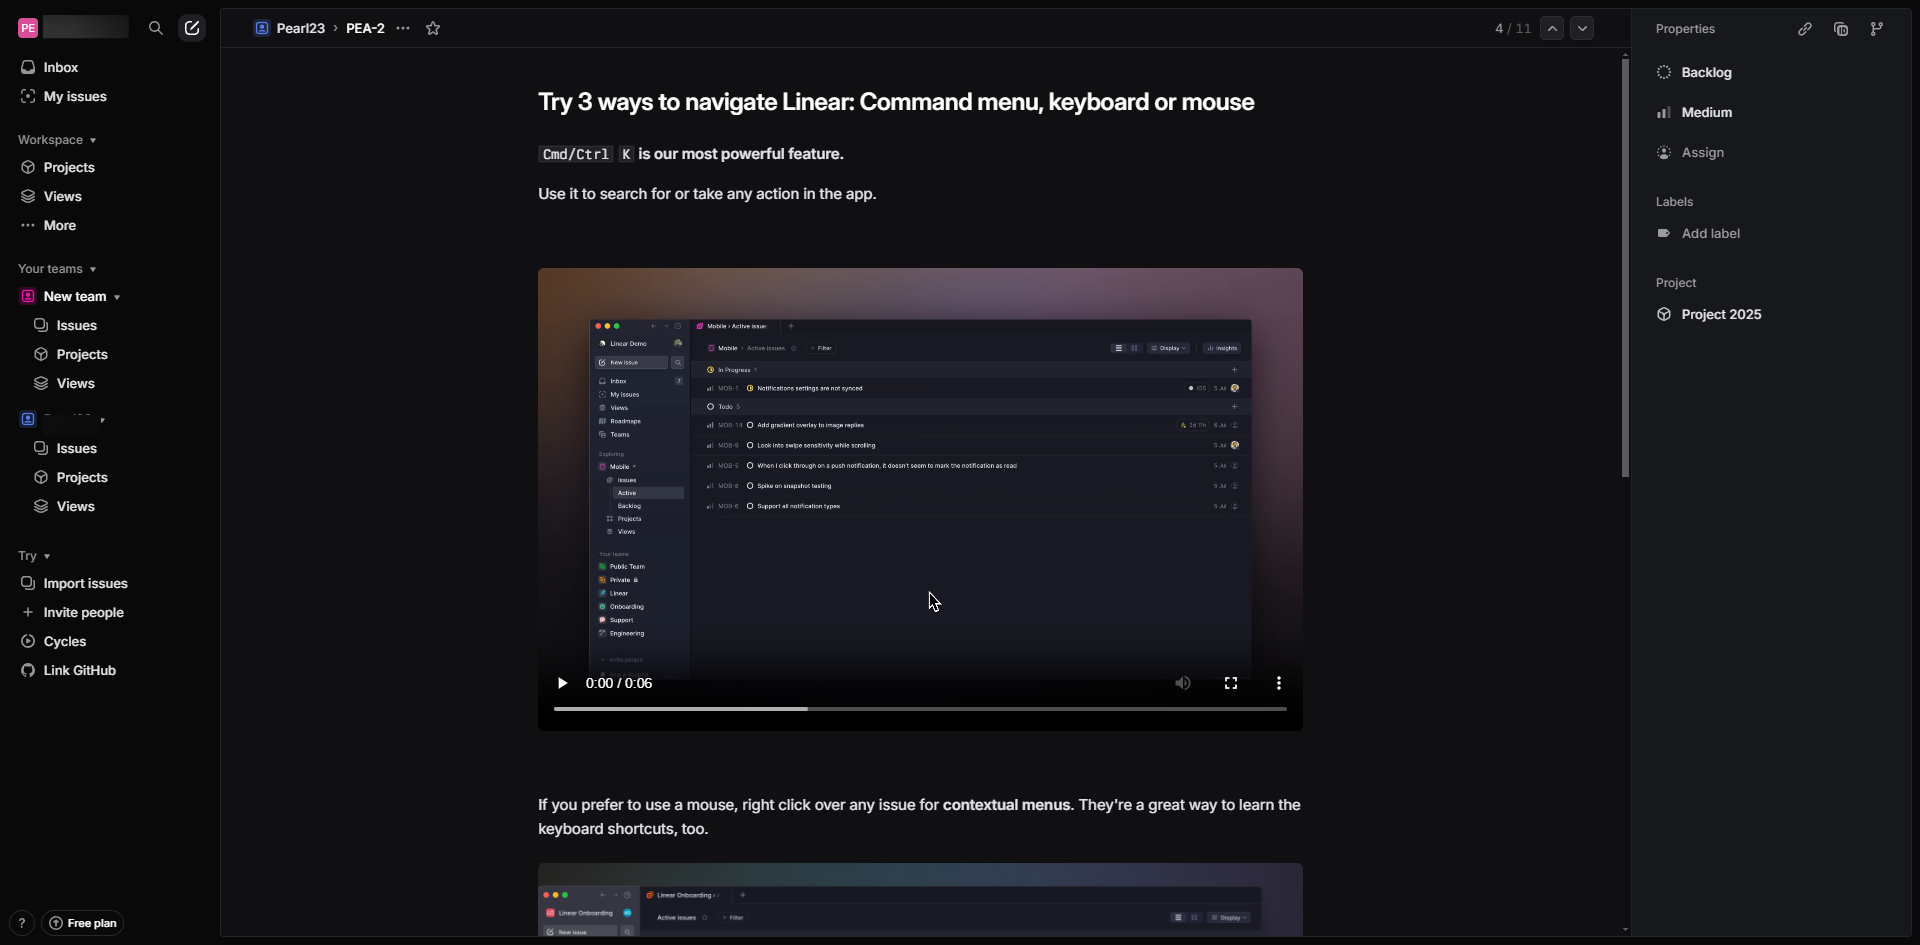Open the Project 2025 selector
1920x945 pixels.
click(x=1709, y=314)
